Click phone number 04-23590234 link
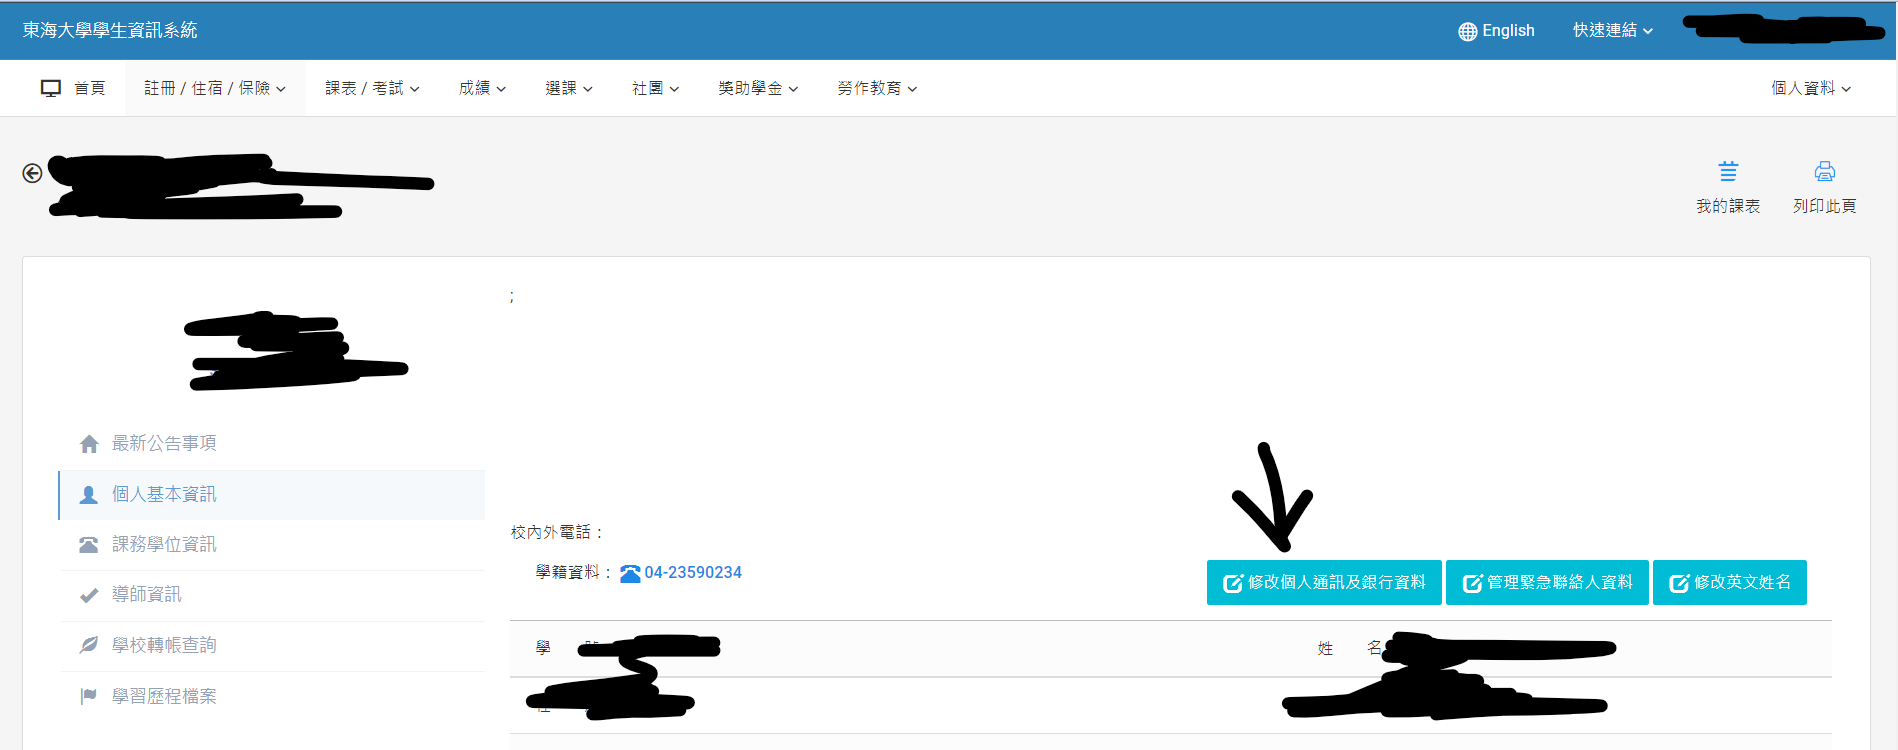1898x750 pixels. coord(693,573)
